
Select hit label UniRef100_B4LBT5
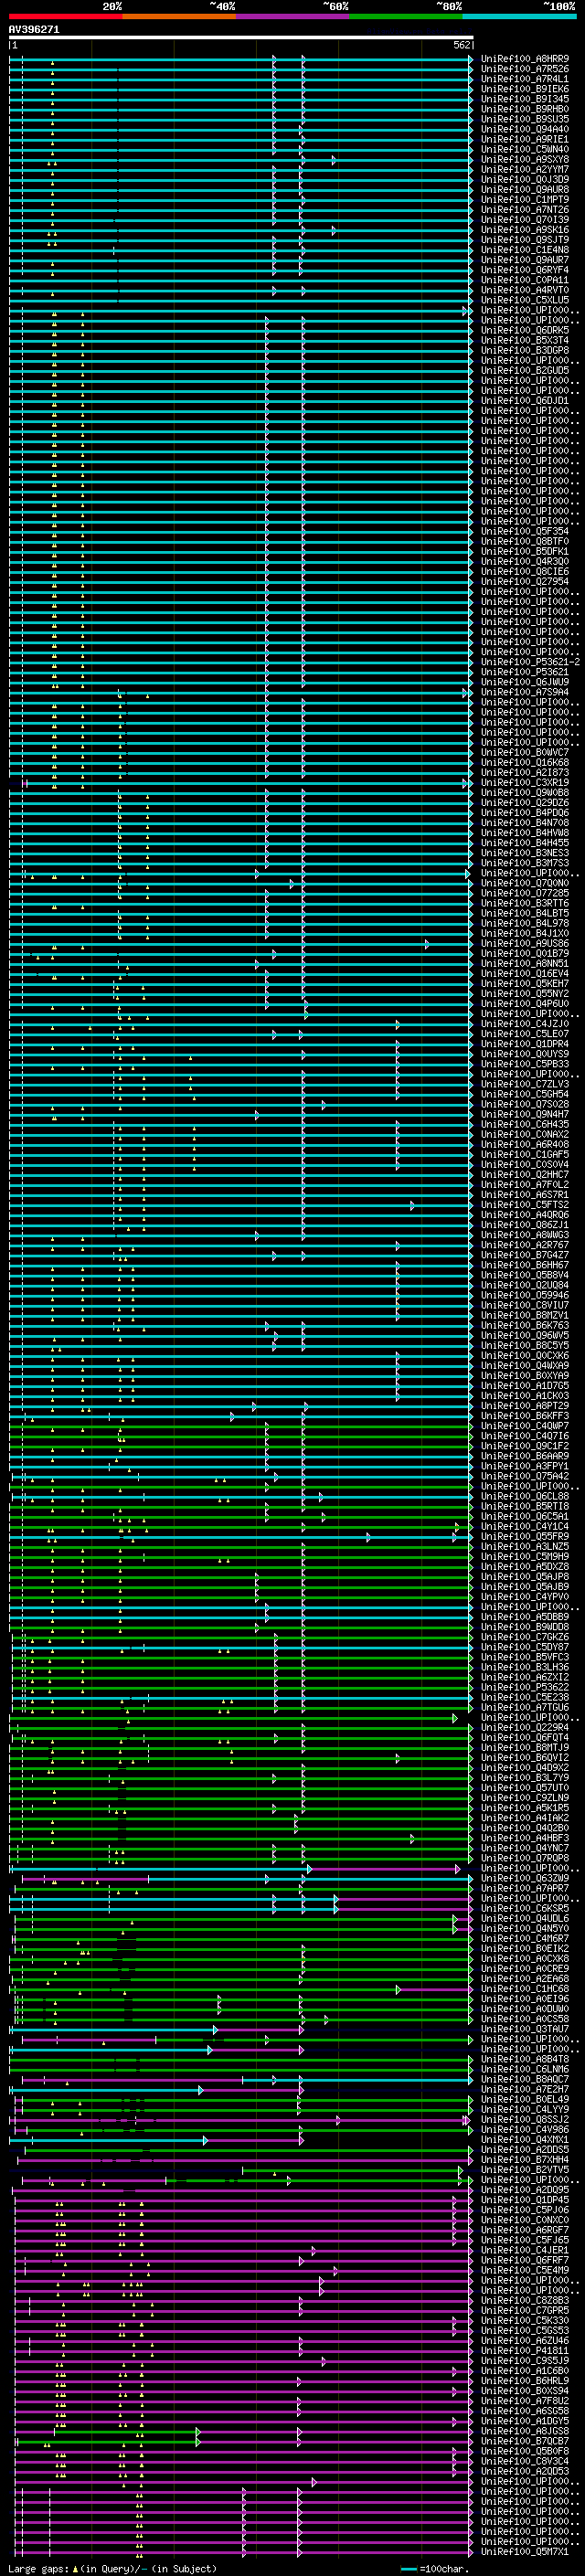point(525,913)
